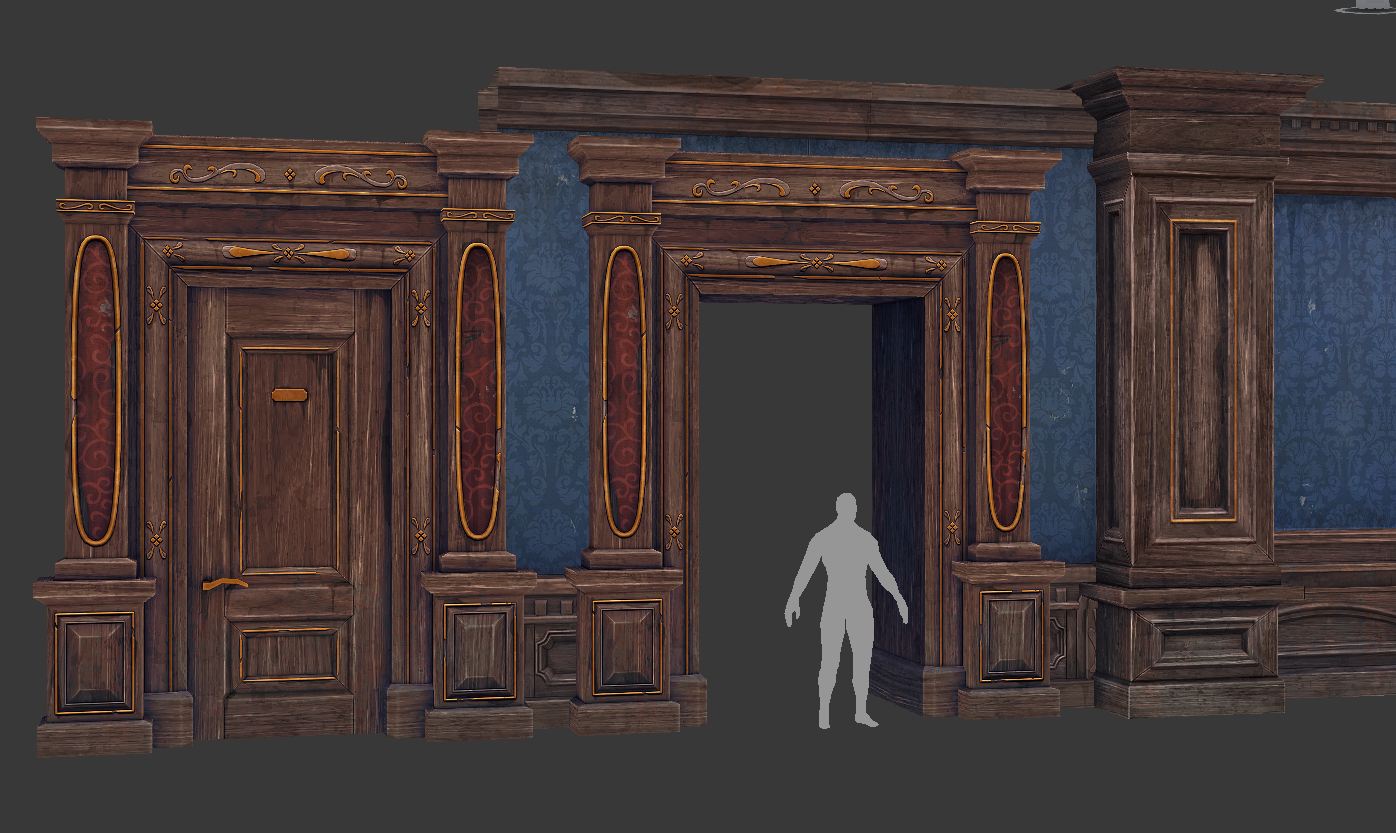
Task: Click the blue wallpaper right of the large column
Action: click(1335, 360)
